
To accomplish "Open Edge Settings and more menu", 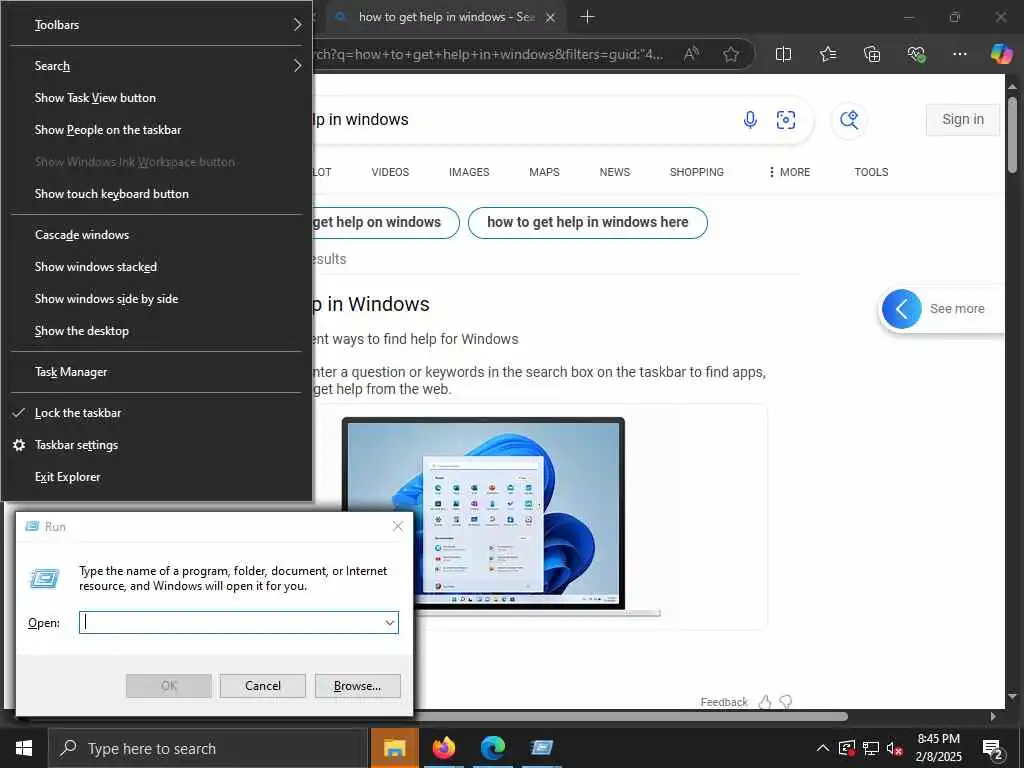I will [x=960, y=54].
